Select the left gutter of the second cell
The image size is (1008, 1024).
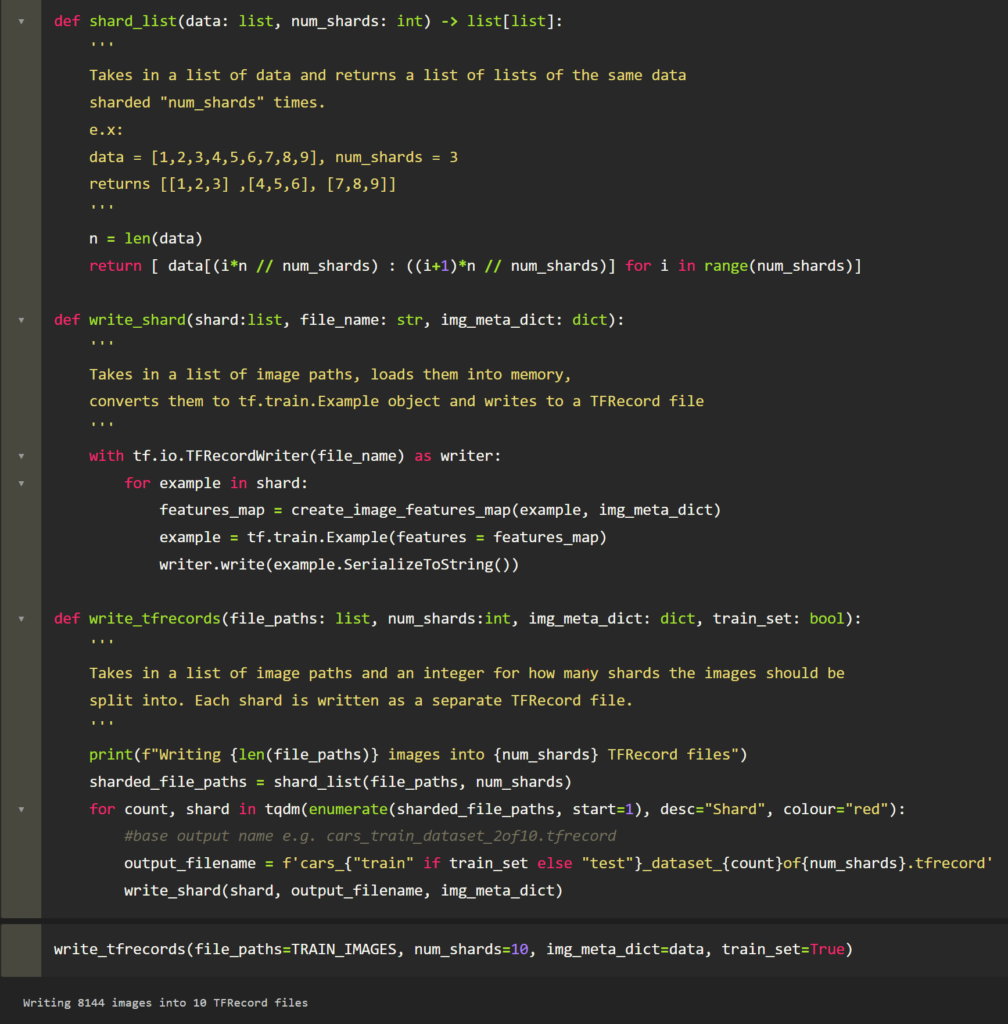(21, 949)
